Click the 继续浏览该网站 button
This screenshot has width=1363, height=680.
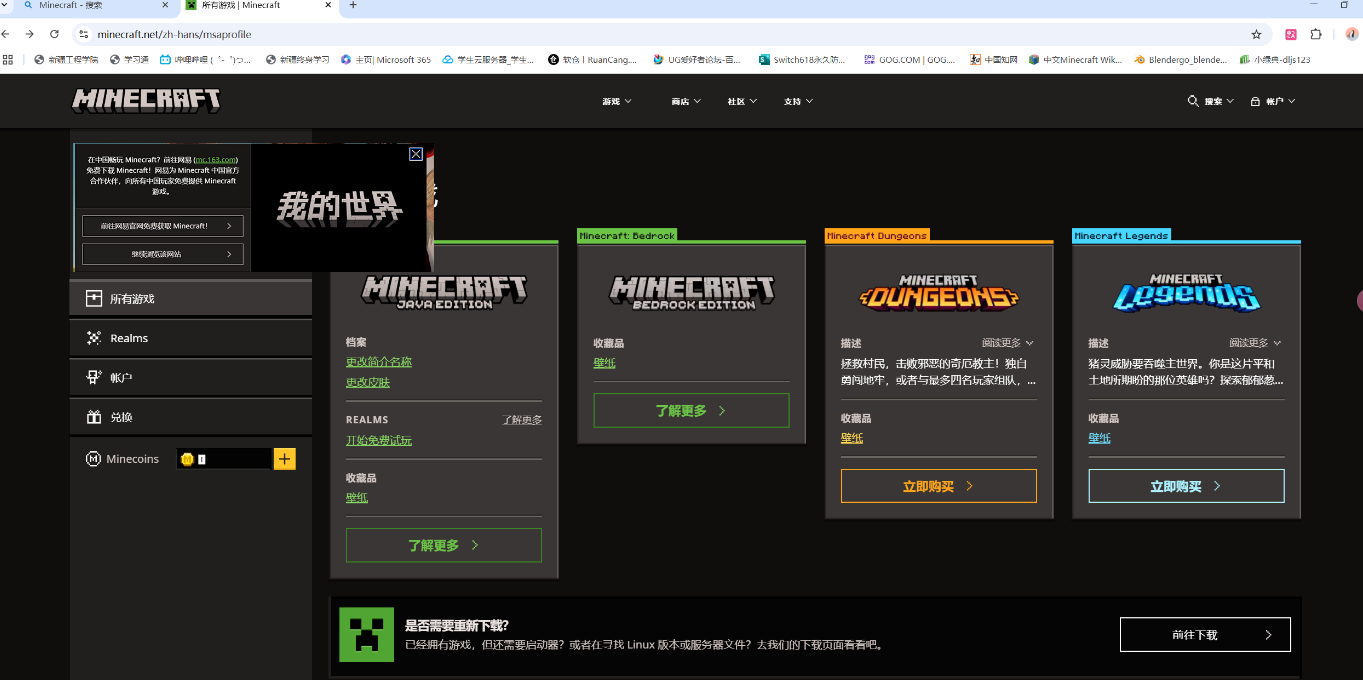163,254
